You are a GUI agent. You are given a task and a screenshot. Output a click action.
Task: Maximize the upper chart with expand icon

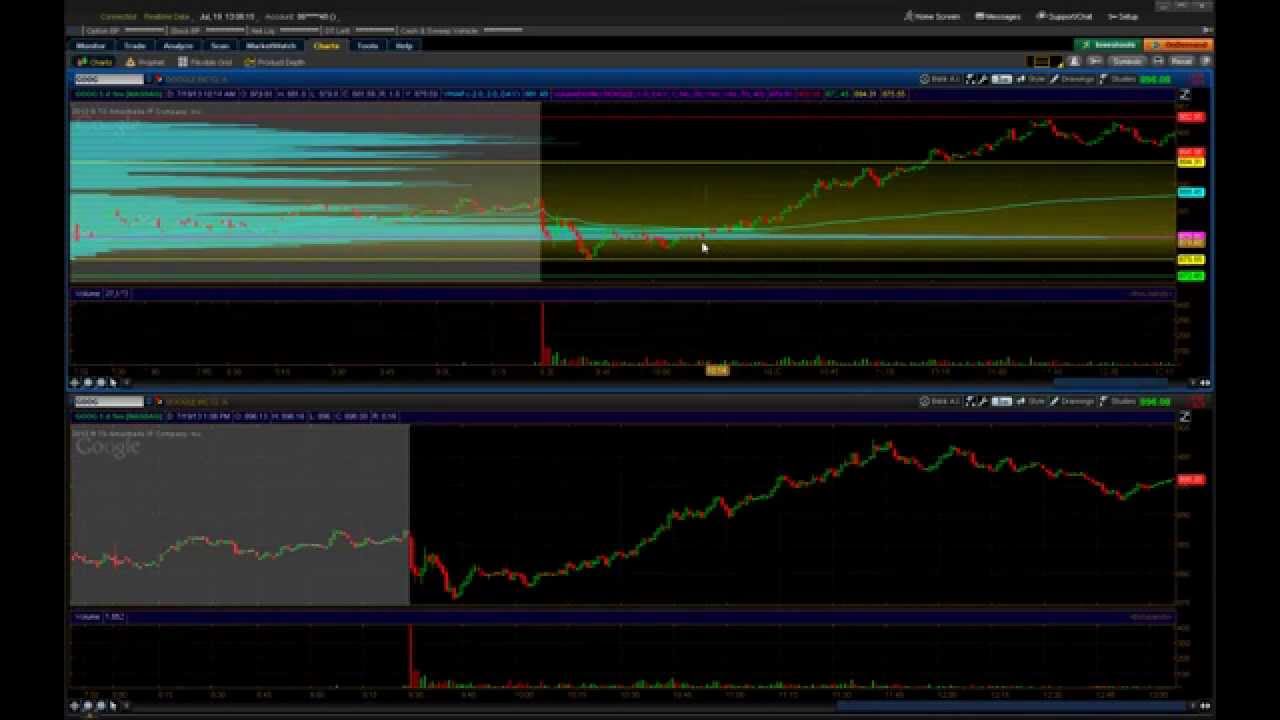click(x=1185, y=95)
